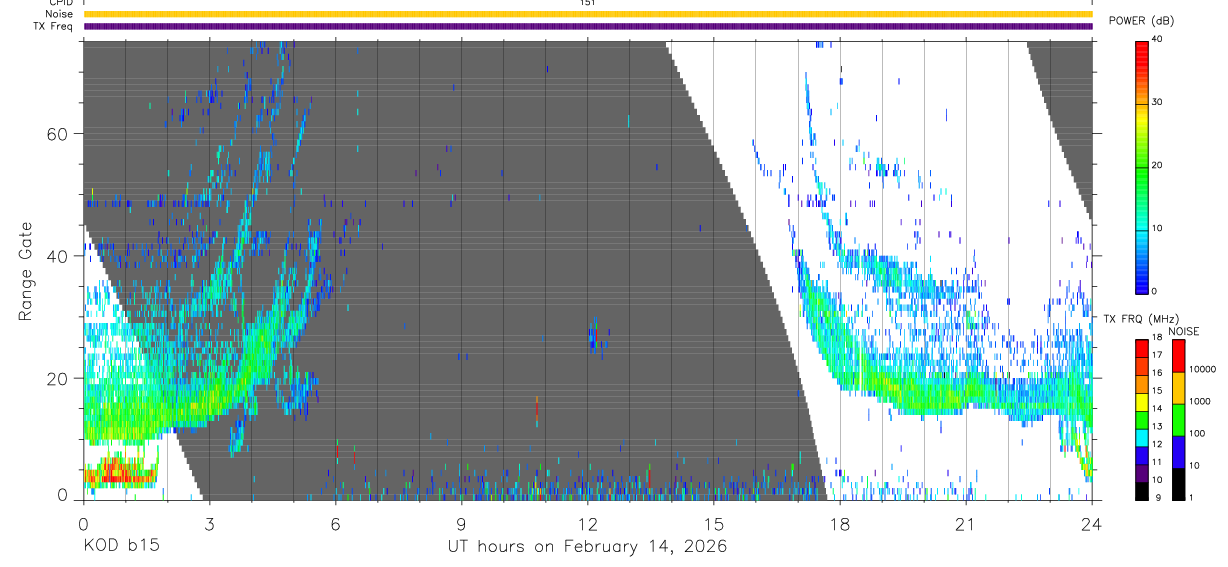The height and width of the screenshot is (567, 1228).
Task: Click the black 1–10 segment of NOISE scale
Action: (1178, 483)
